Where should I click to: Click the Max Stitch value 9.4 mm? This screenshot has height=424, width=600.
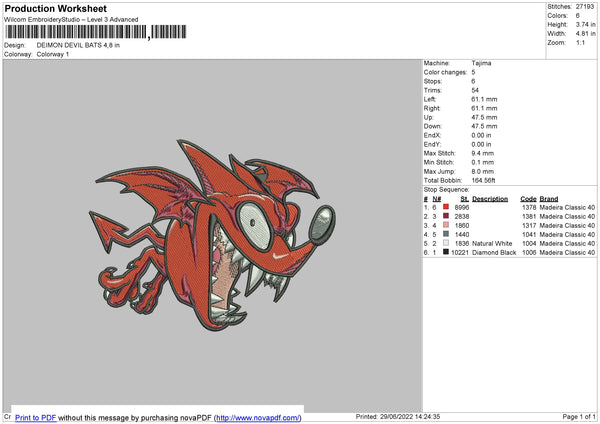tap(483, 153)
